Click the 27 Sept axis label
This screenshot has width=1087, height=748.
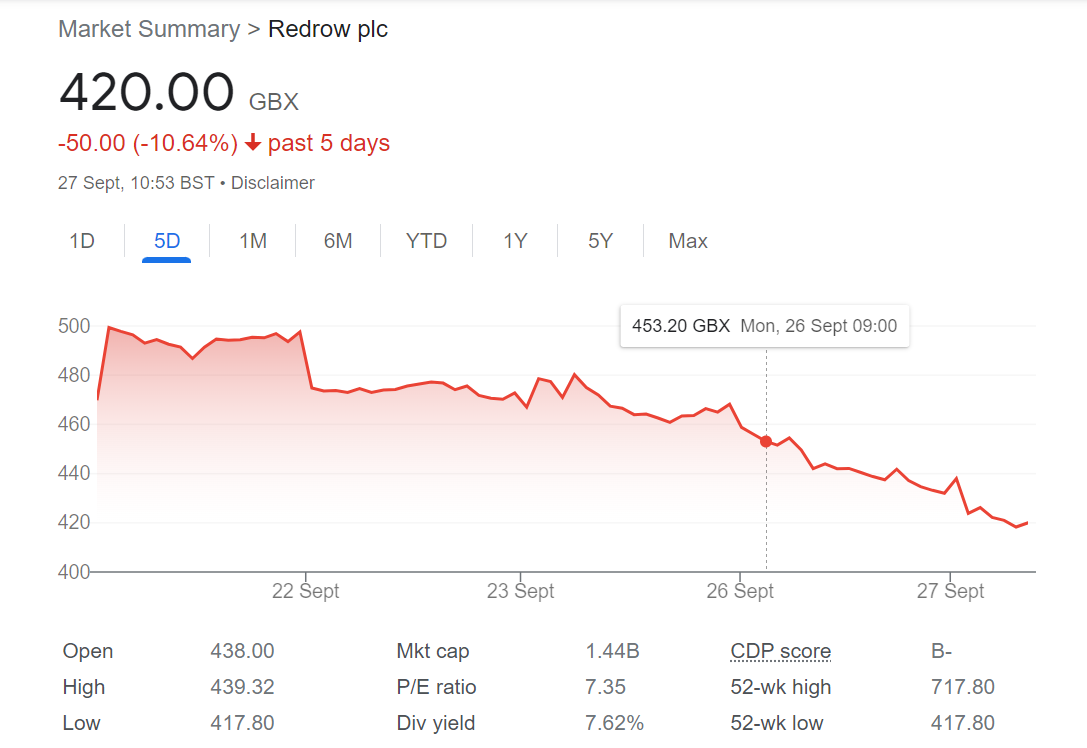(x=951, y=591)
